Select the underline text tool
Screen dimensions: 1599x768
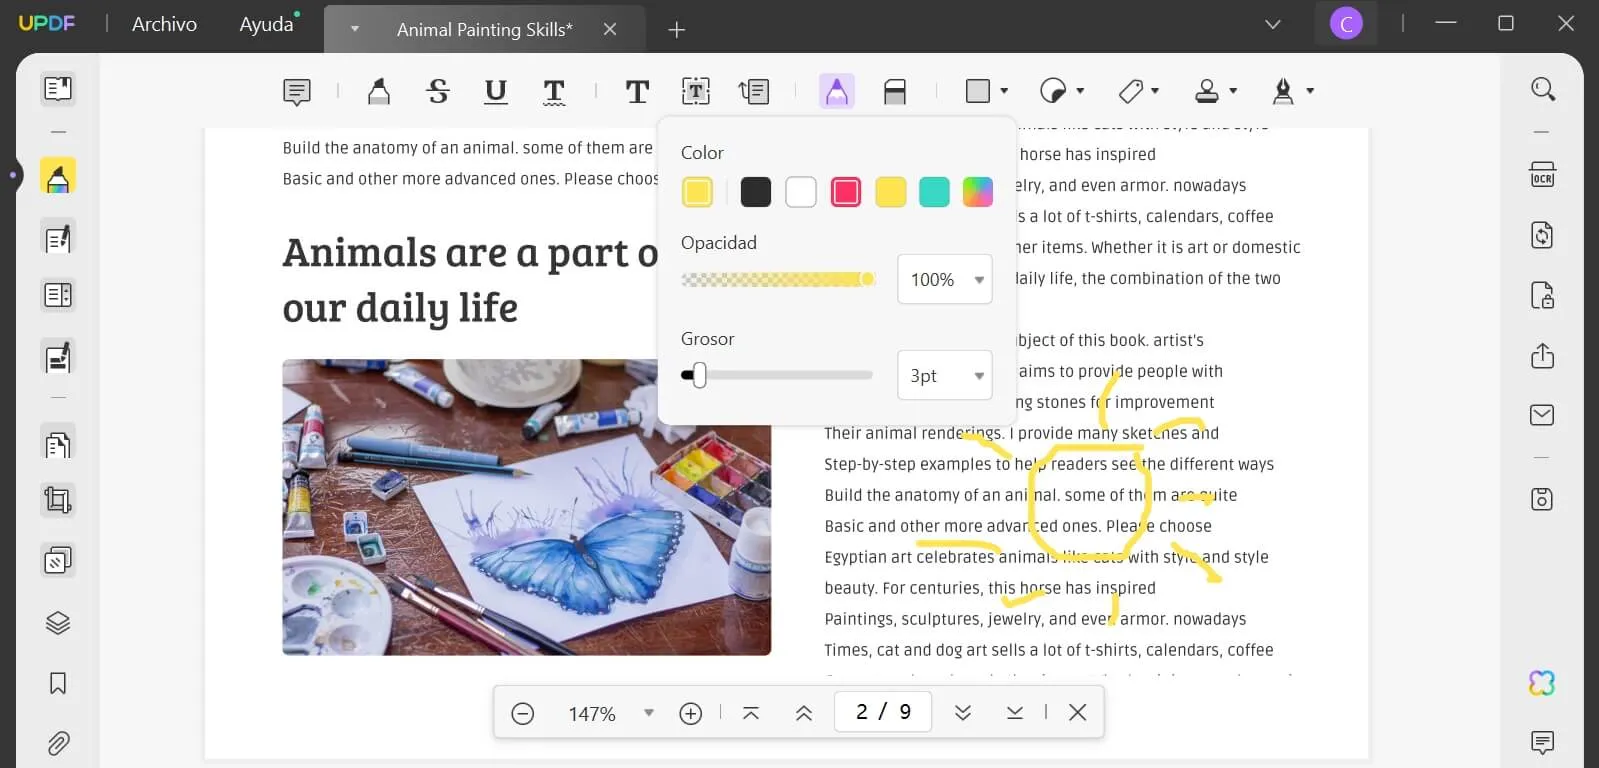pyautogui.click(x=495, y=92)
